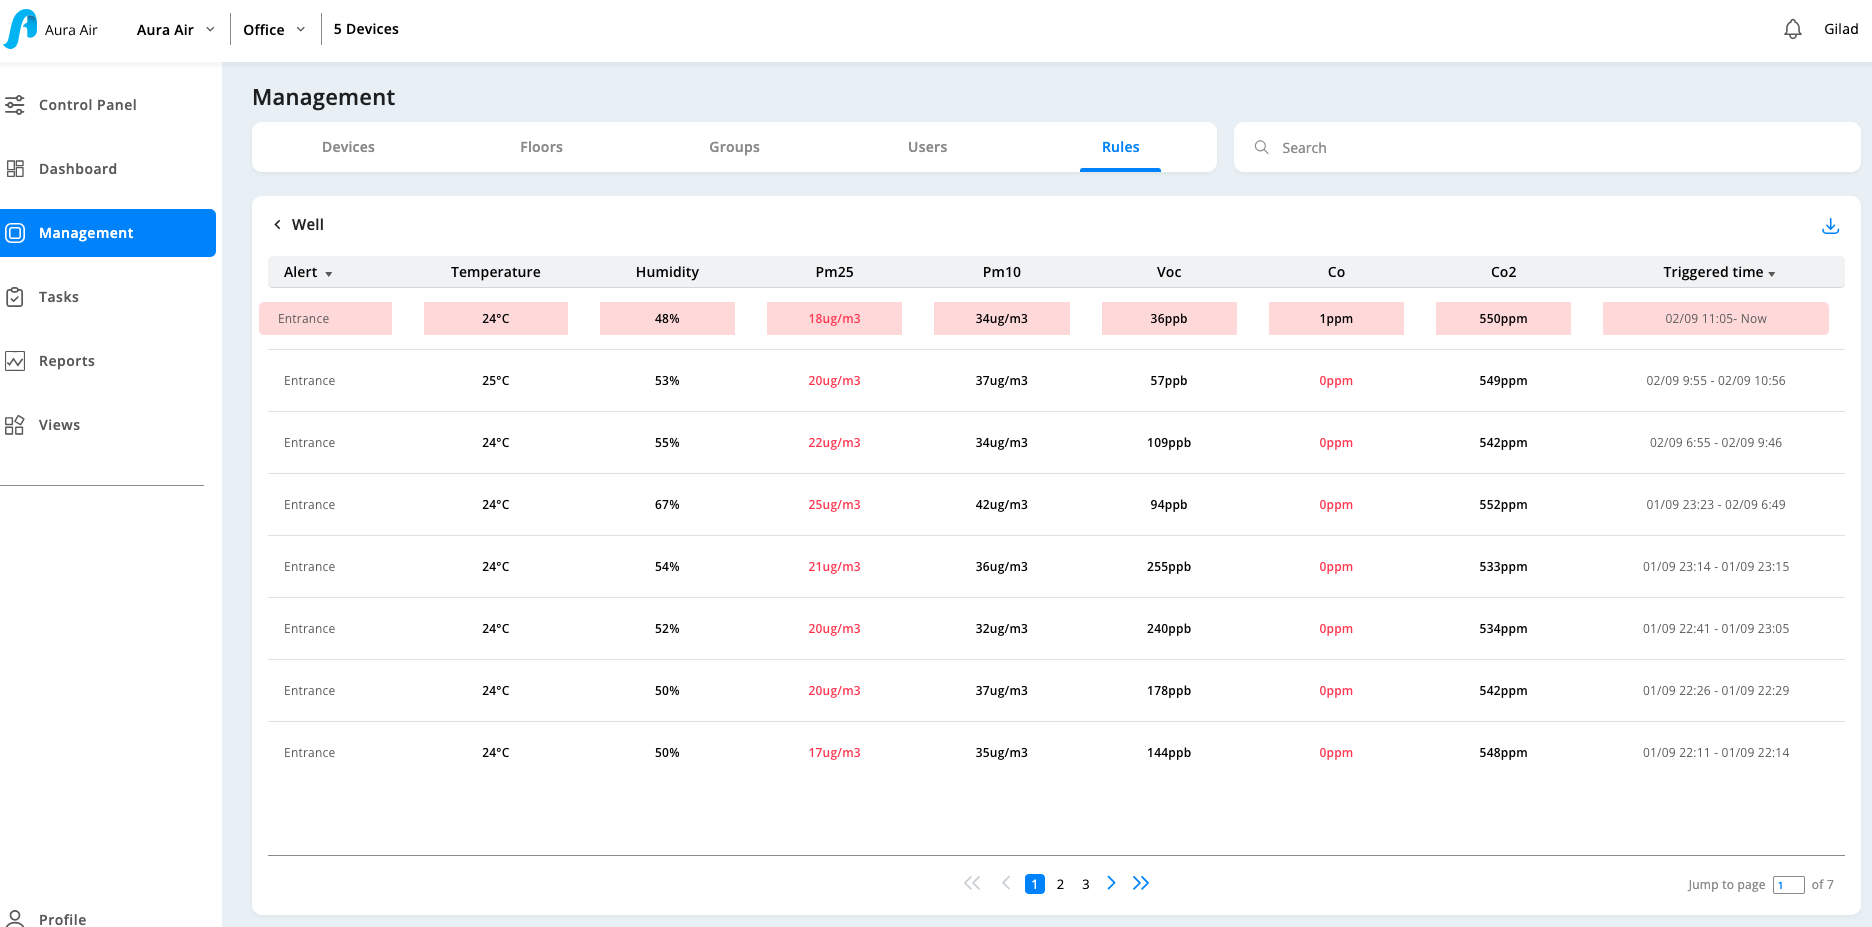Click the Search input field
1872x927 pixels.
point(1546,148)
